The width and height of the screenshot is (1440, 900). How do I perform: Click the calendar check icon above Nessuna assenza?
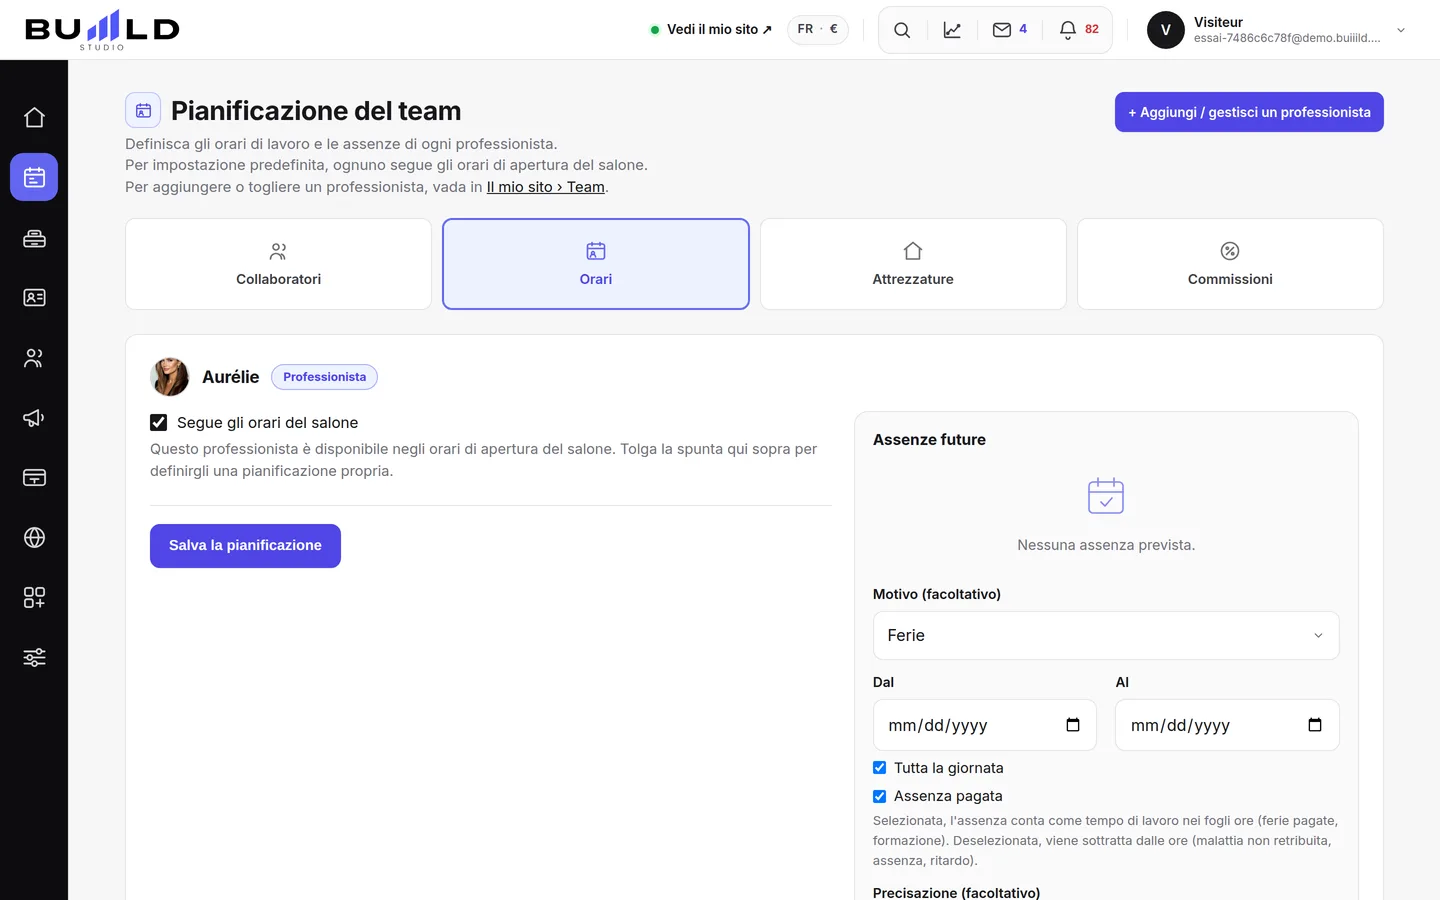click(1106, 495)
